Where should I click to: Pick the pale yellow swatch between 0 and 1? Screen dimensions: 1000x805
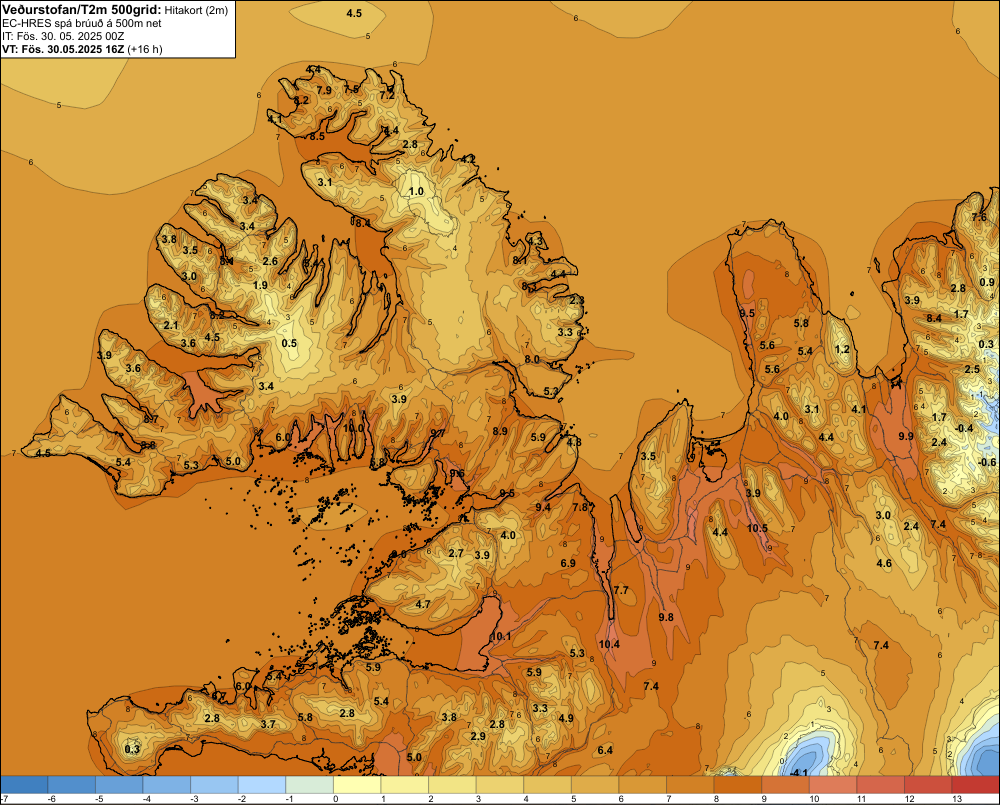point(357,785)
